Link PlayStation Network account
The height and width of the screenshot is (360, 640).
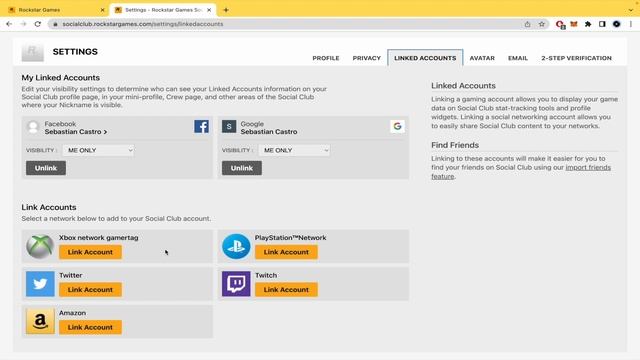(286, 252)
